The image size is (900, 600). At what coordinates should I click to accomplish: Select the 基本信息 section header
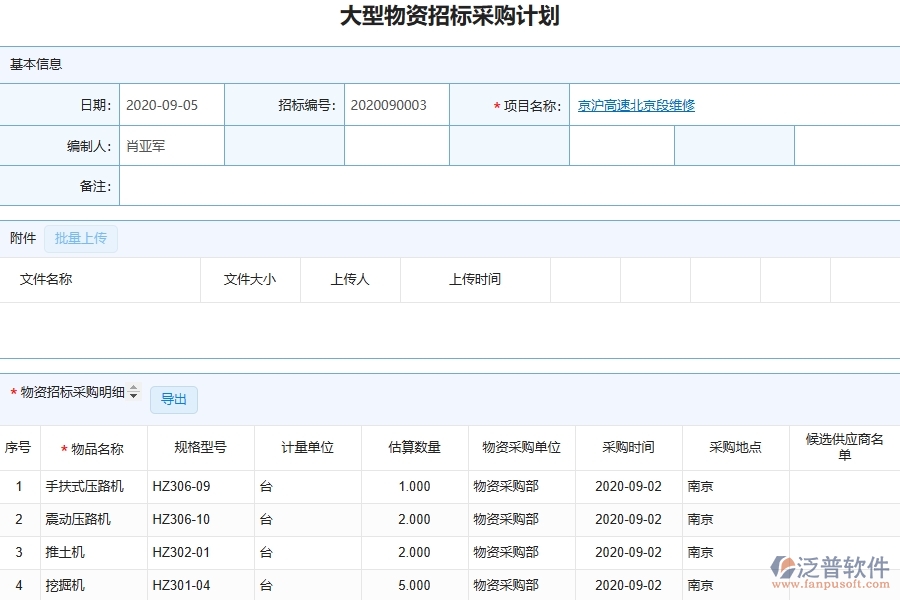click(x=33, y=64)
